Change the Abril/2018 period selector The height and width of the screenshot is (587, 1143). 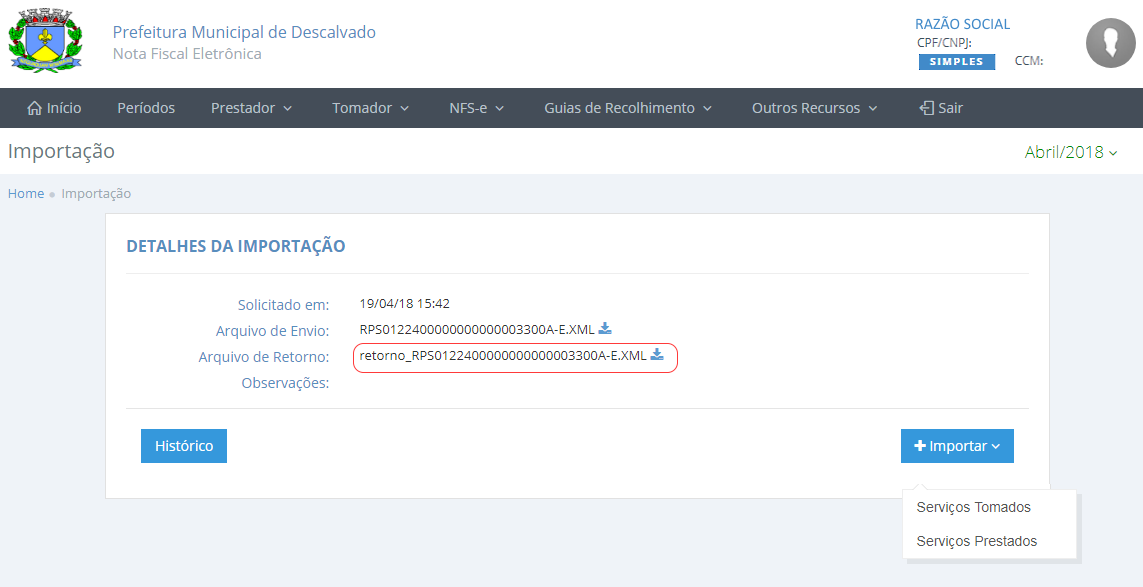[x=1071, y=152]
